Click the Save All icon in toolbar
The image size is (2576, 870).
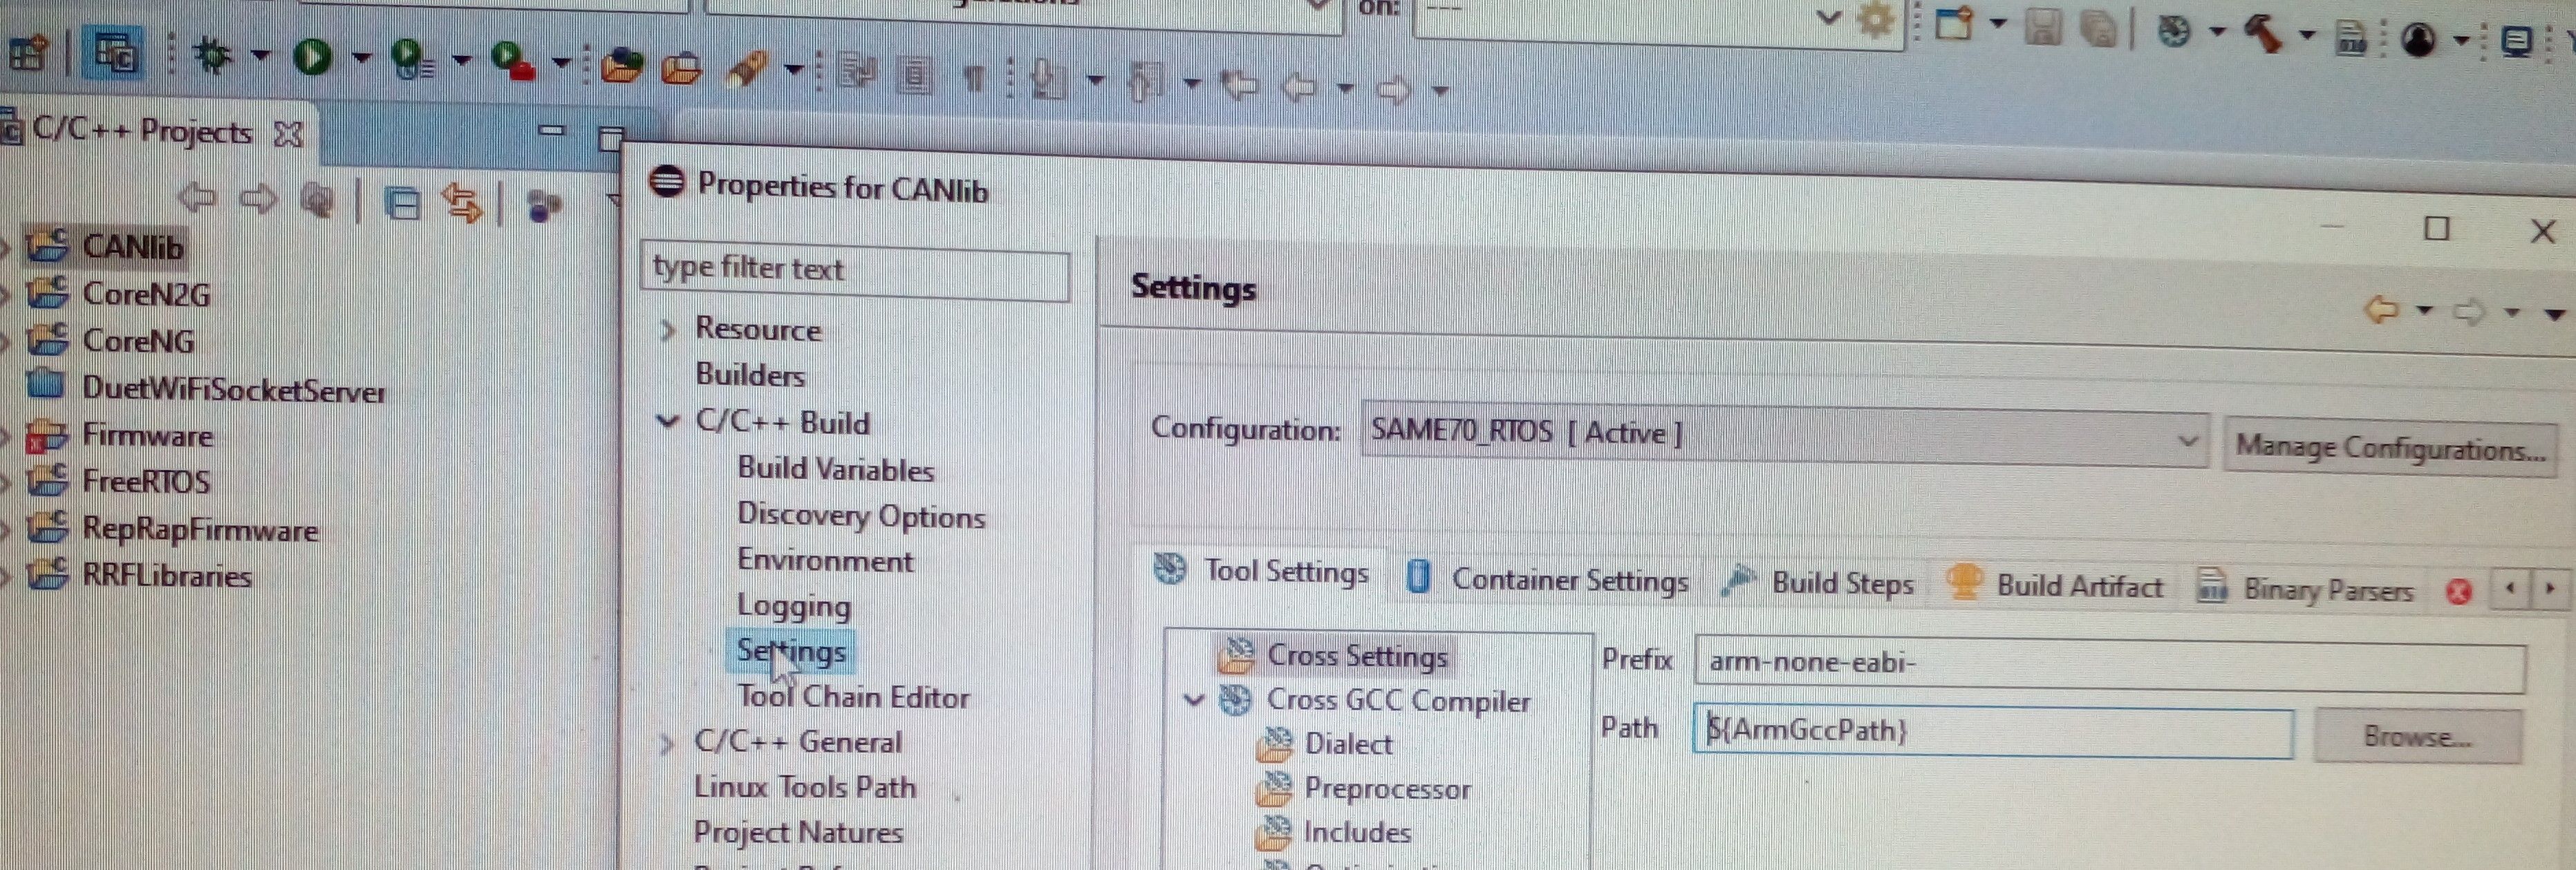coord(2098,28)
